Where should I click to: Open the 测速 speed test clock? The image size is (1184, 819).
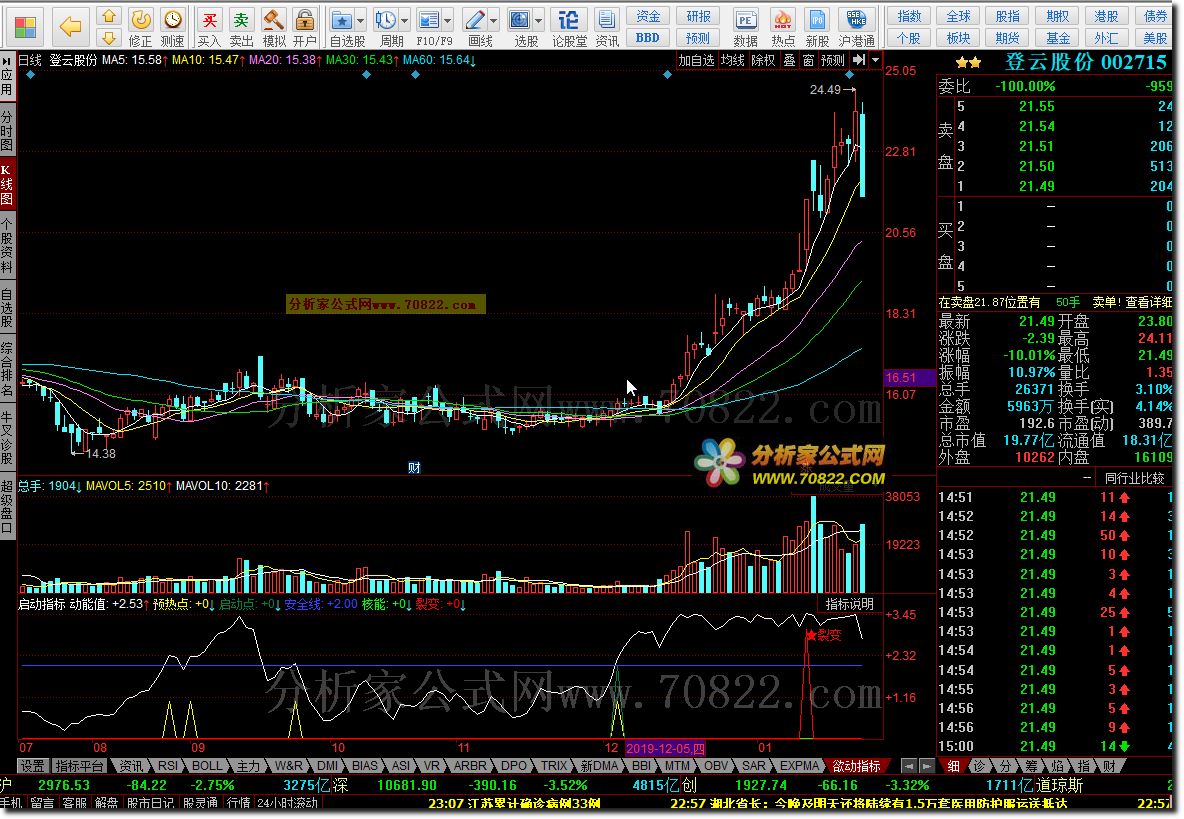173,27
